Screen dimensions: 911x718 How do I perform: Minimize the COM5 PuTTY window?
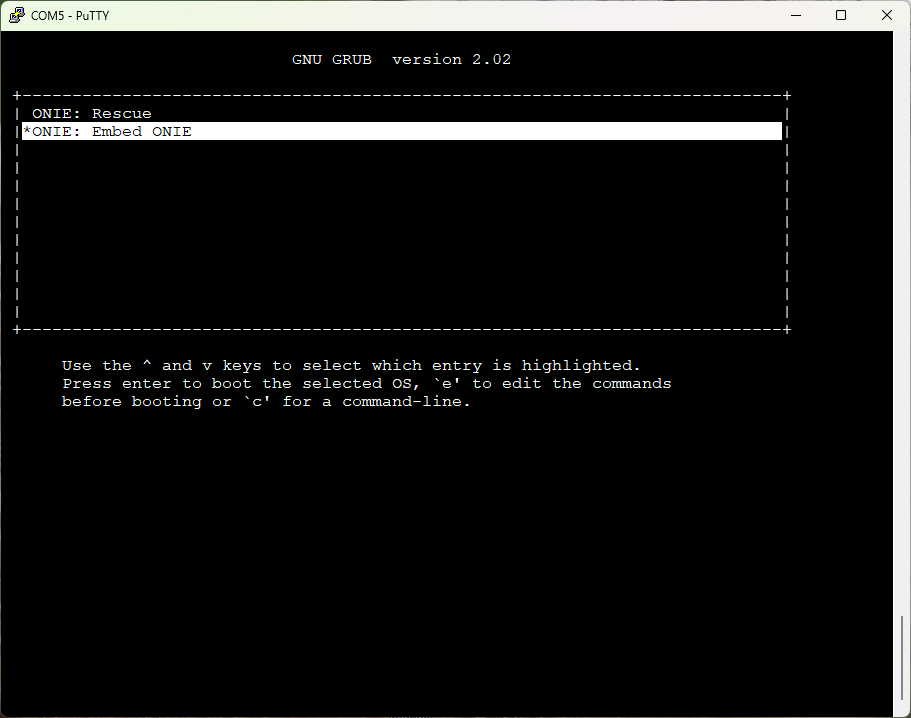tap(796, 15)
